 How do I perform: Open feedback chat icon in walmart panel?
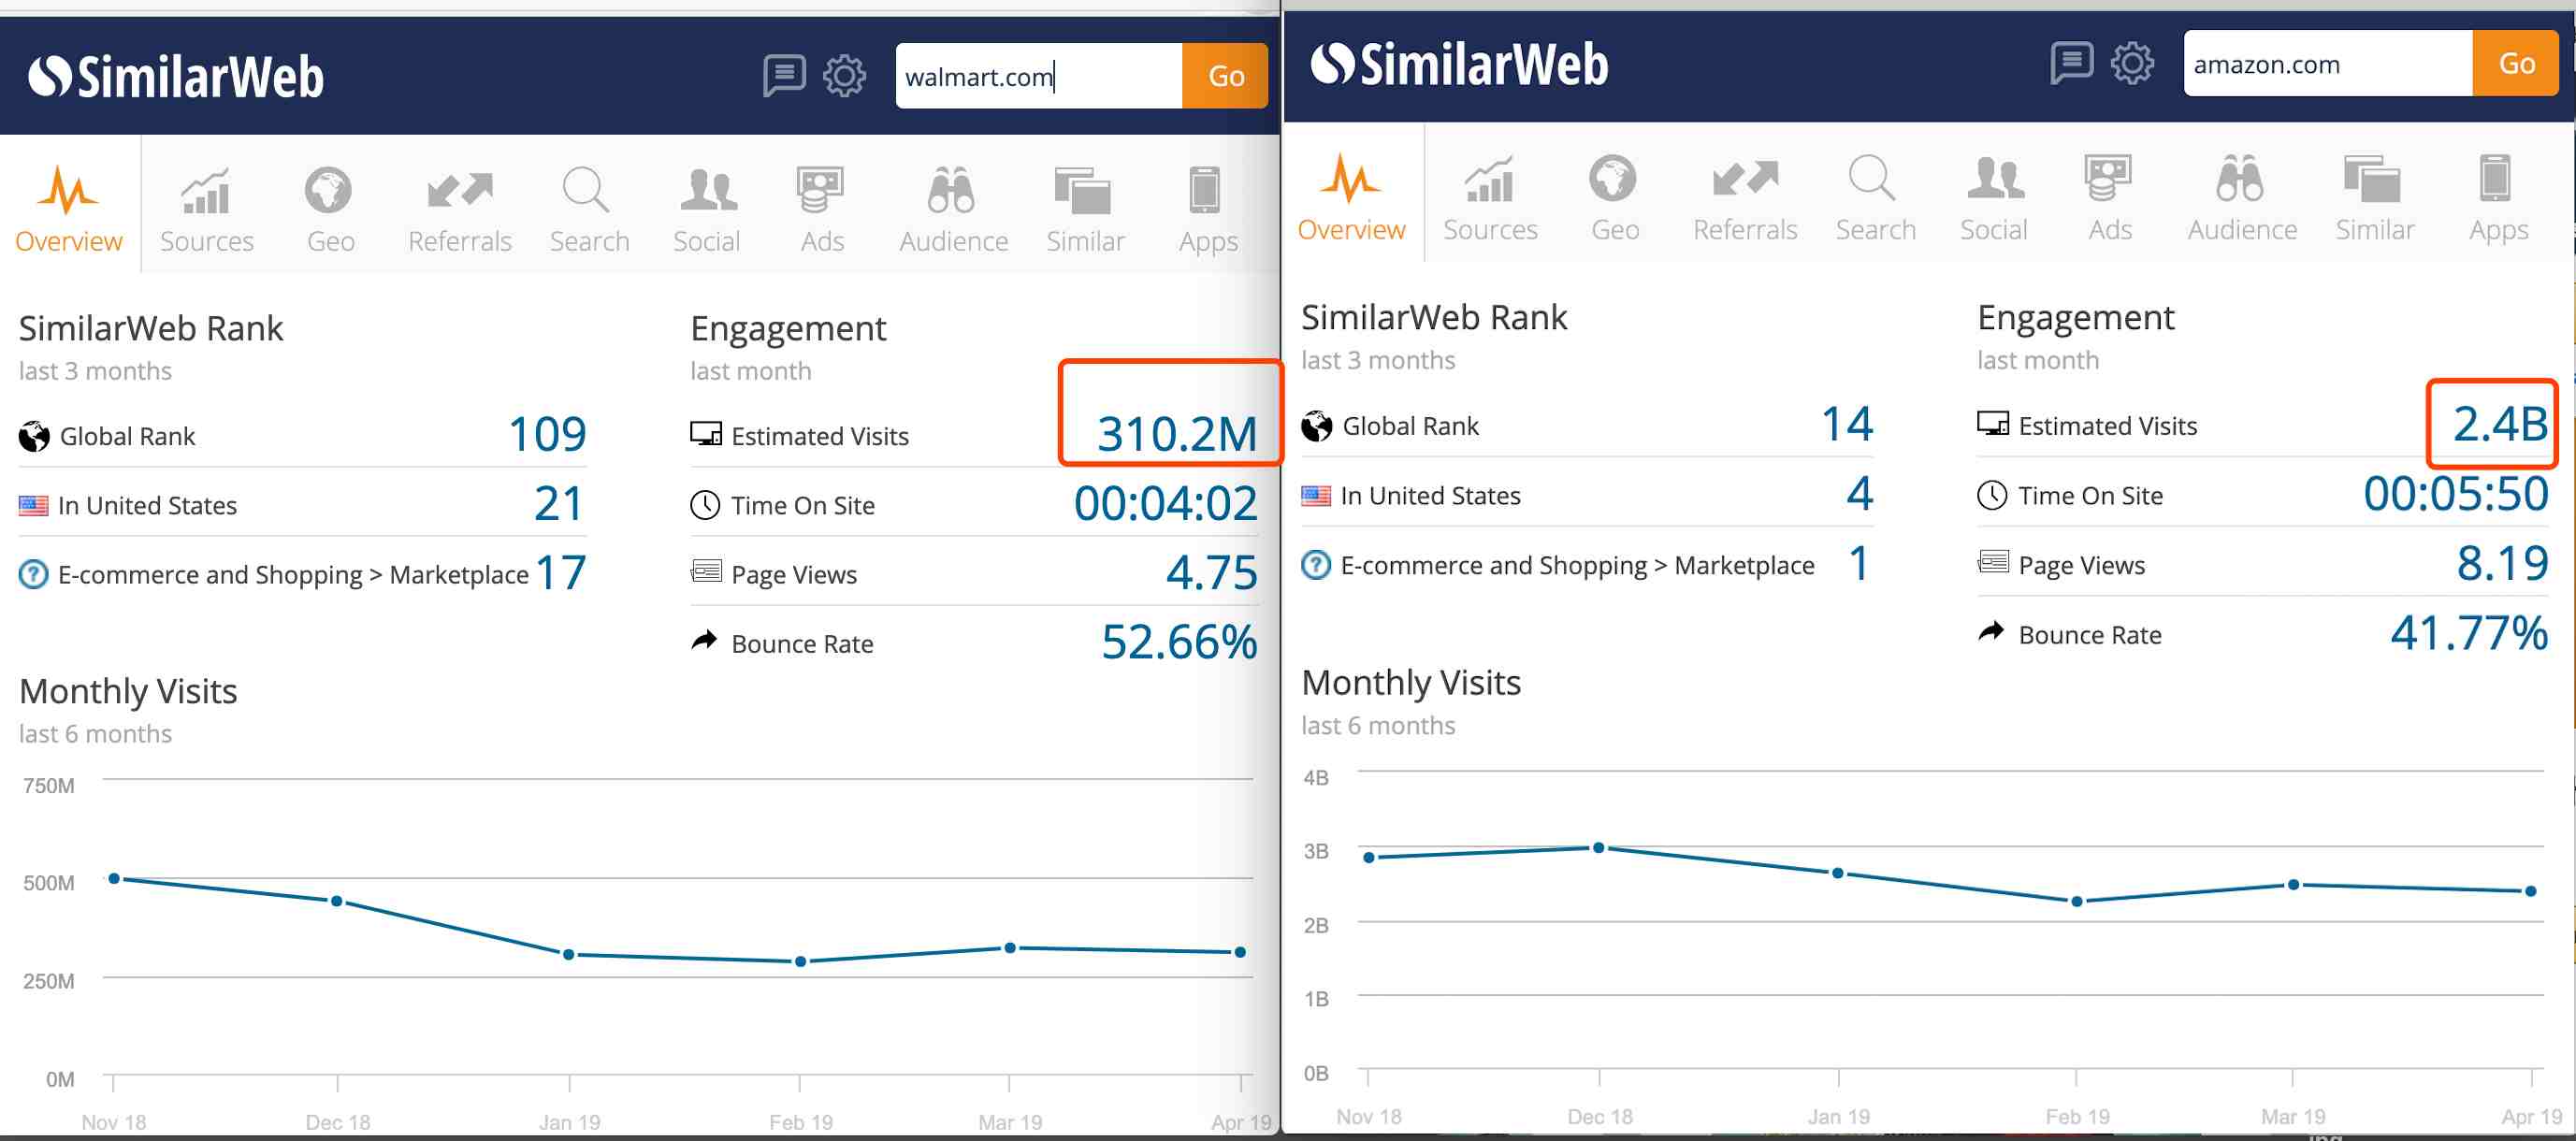coord(784,75)
